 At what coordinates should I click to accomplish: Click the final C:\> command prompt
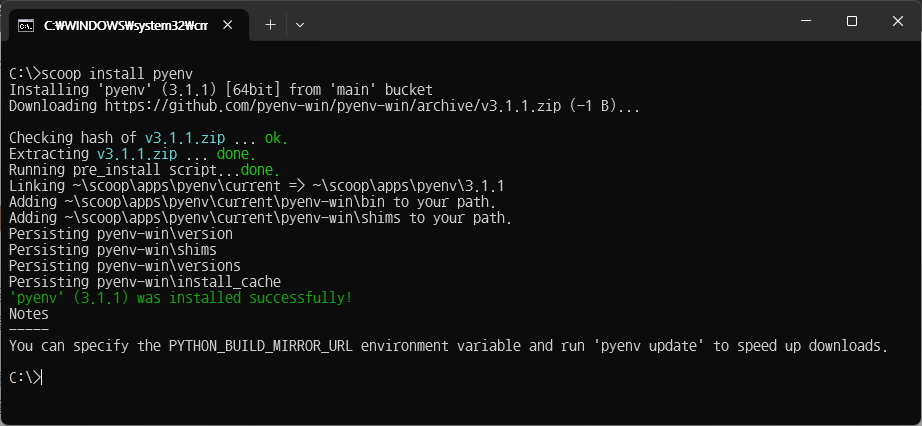tap(25, 377)
